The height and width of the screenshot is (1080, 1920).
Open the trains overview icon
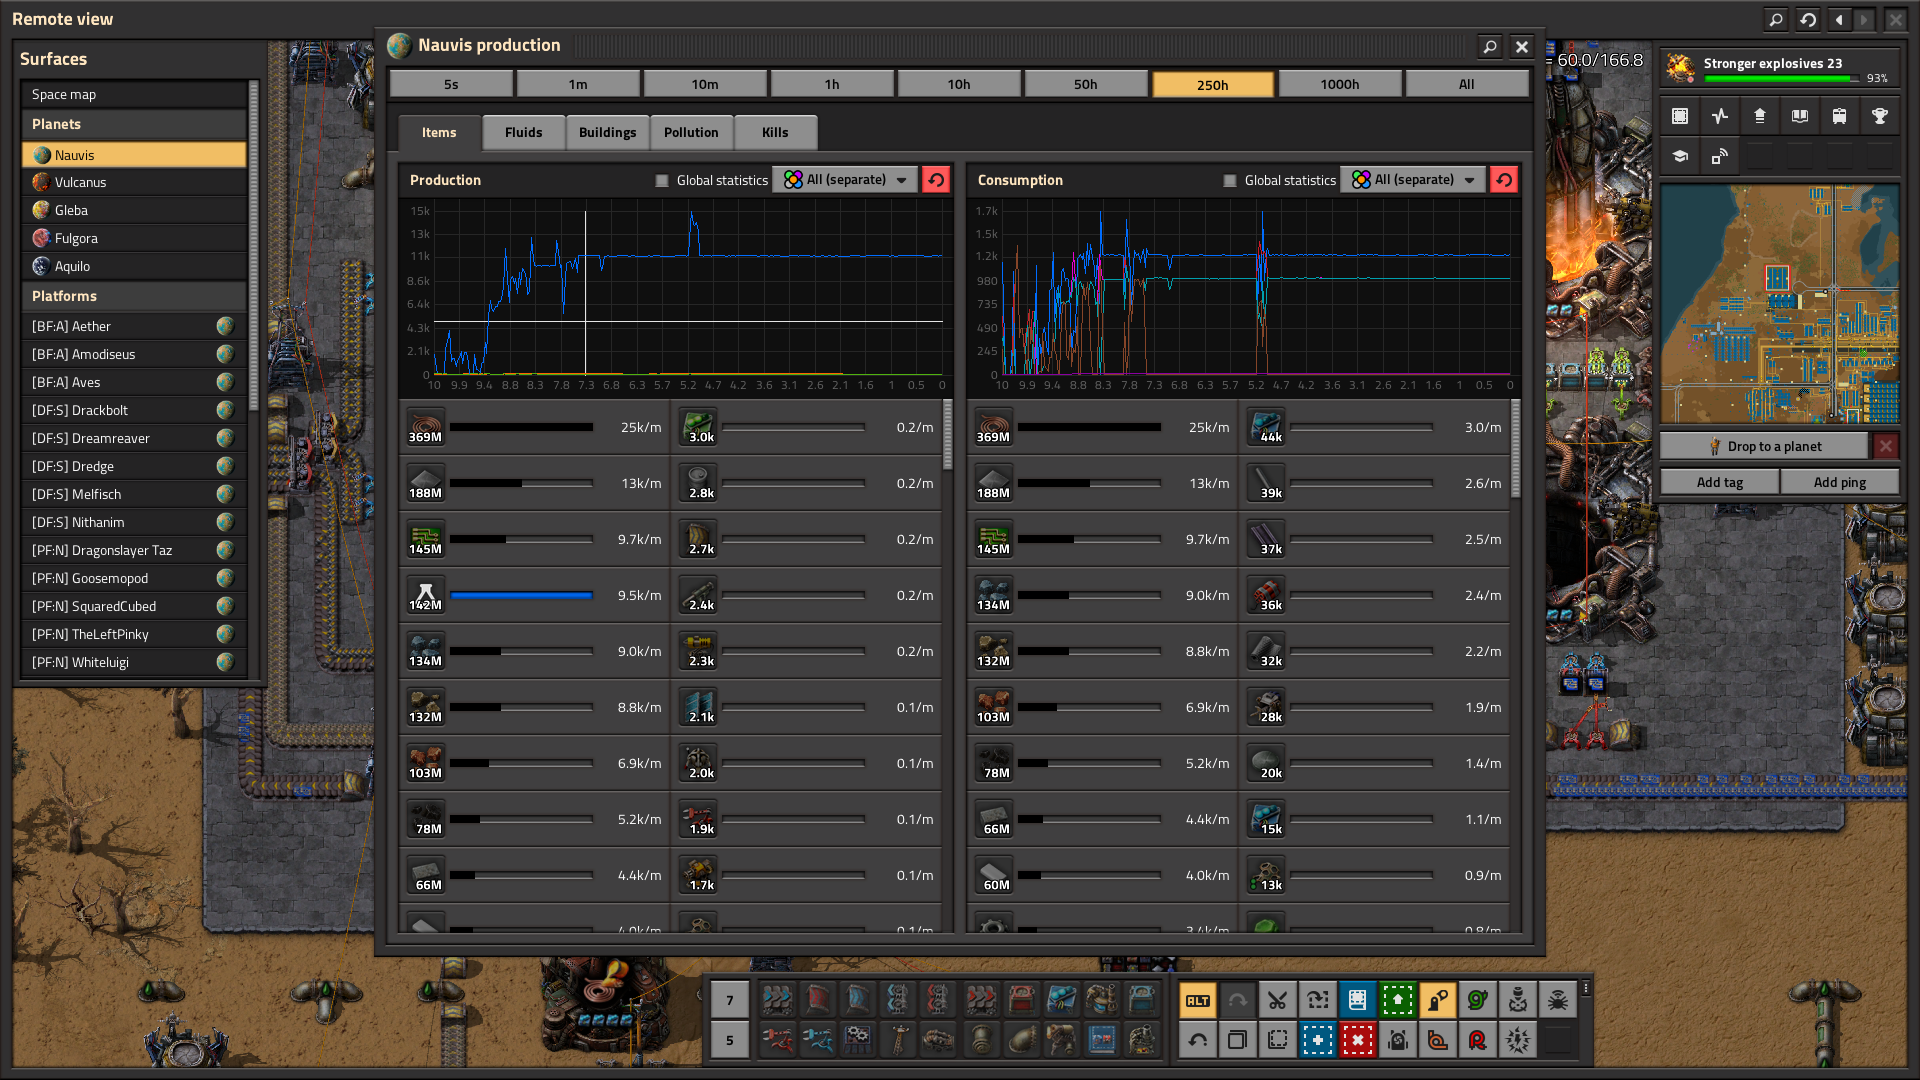coord(1839,116)
